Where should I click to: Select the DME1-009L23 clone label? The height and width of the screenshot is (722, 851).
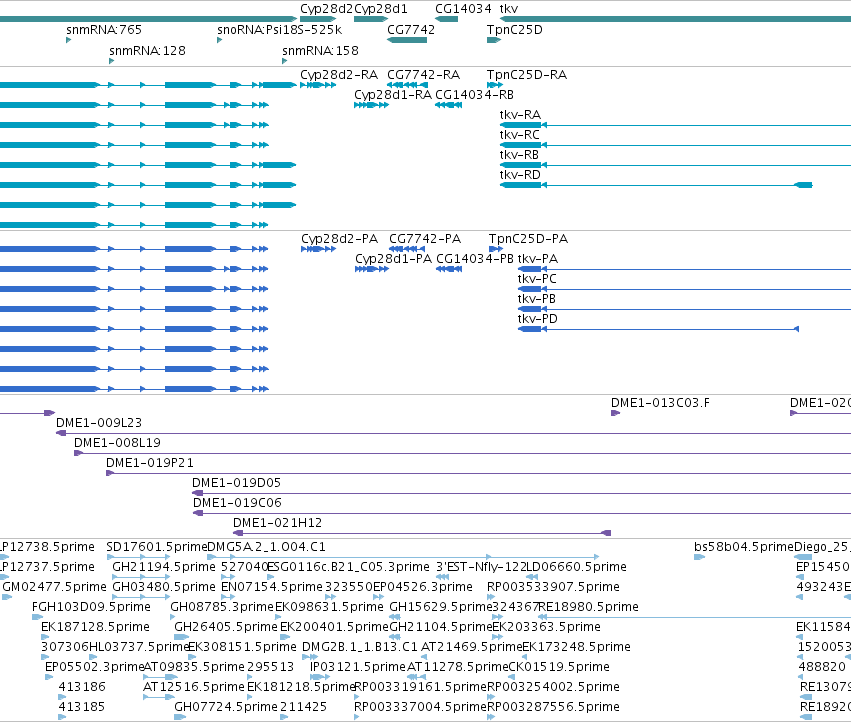coord(99,423)
